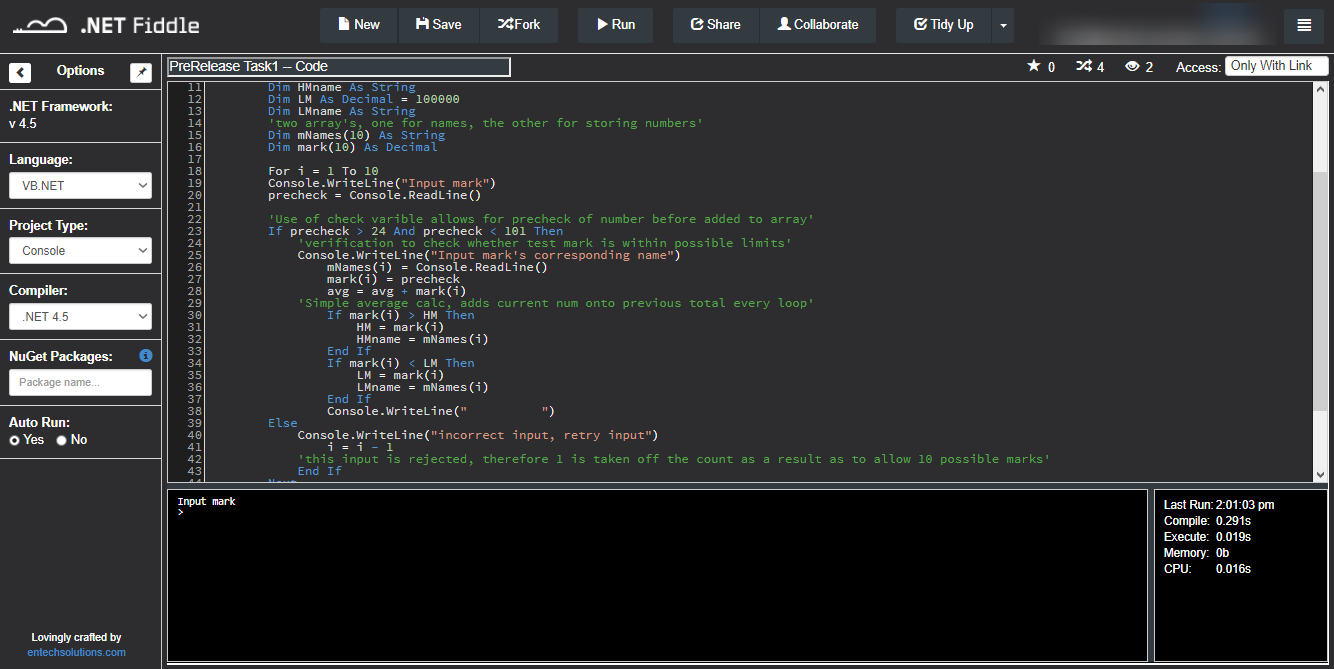This screenshot has height=669, width=1334.
Task: Expand the Tidy Up dropdown arrow
Action: coord(1003,25)
